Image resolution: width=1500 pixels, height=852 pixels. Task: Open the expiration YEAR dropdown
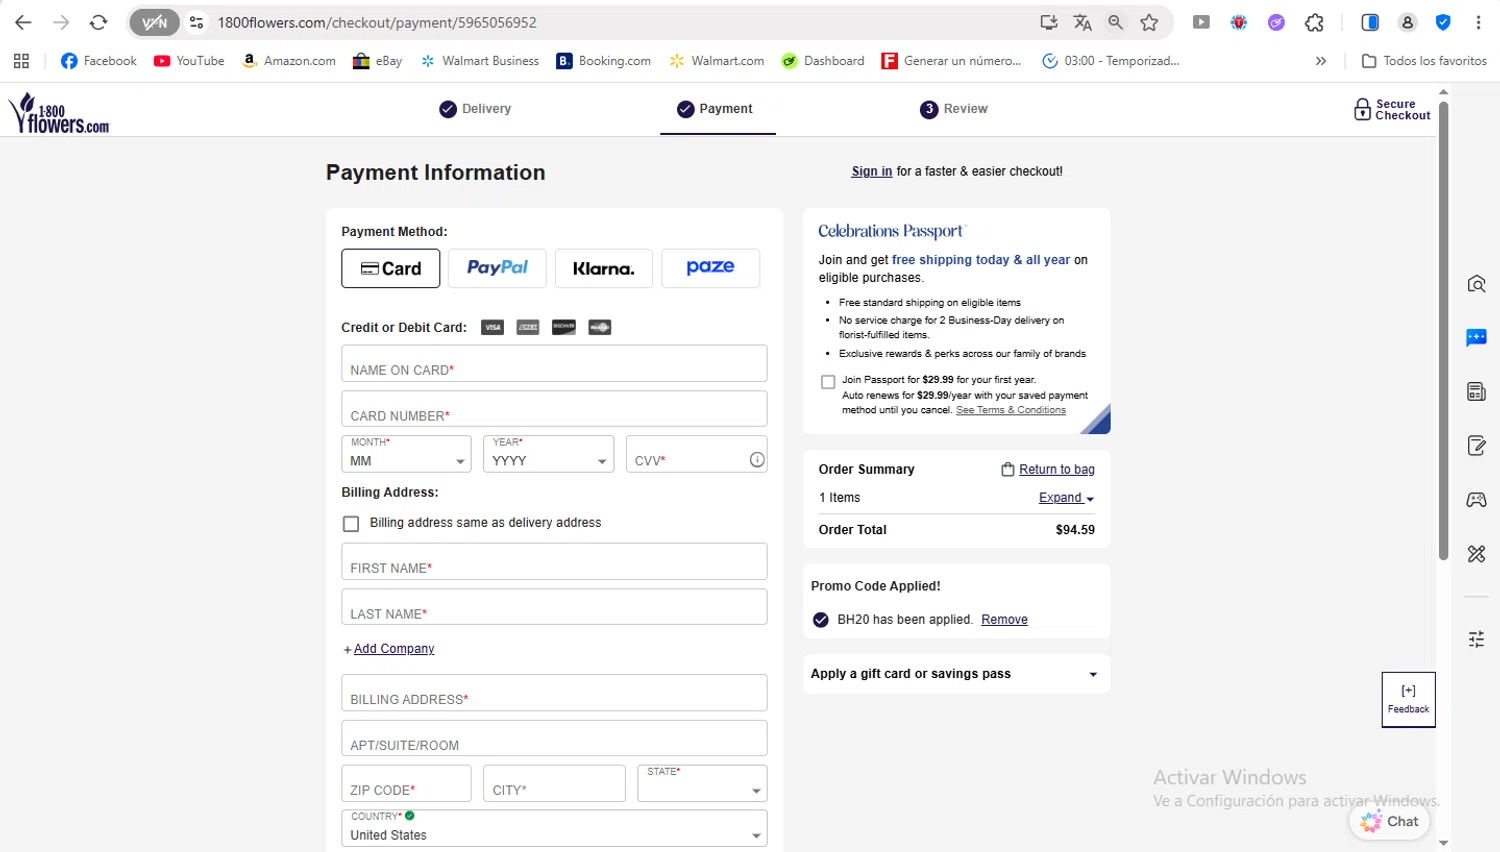click(x=548, y=454)
